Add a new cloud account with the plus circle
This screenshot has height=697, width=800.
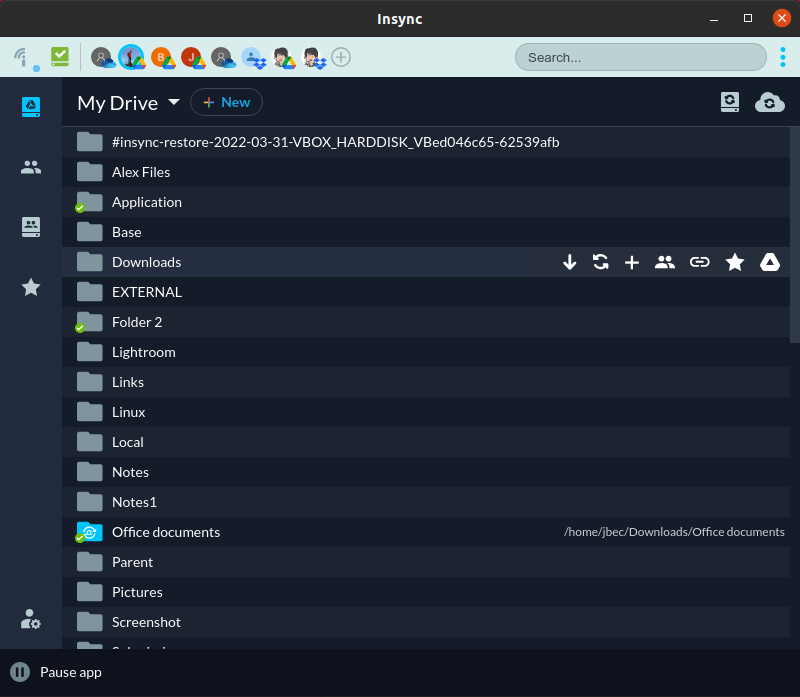coord(341,57)
